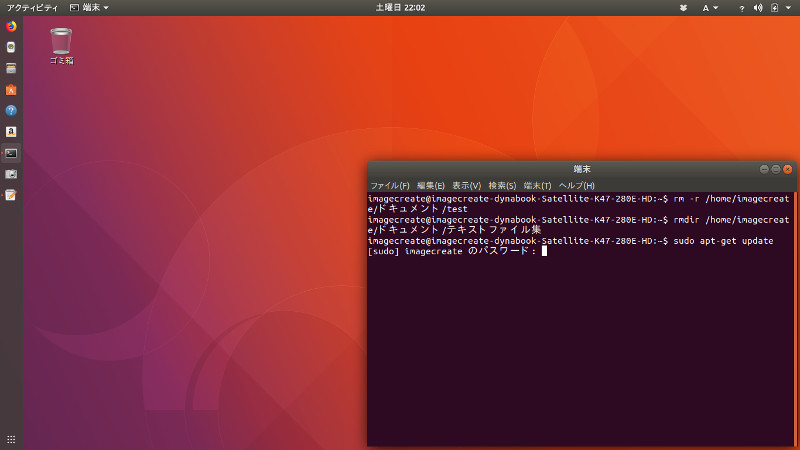Image resolution: width=800 pixels, height=450 pixels.
Task: Click the 'e/ドキュメント/test' path text
Action: coord(417,209)
